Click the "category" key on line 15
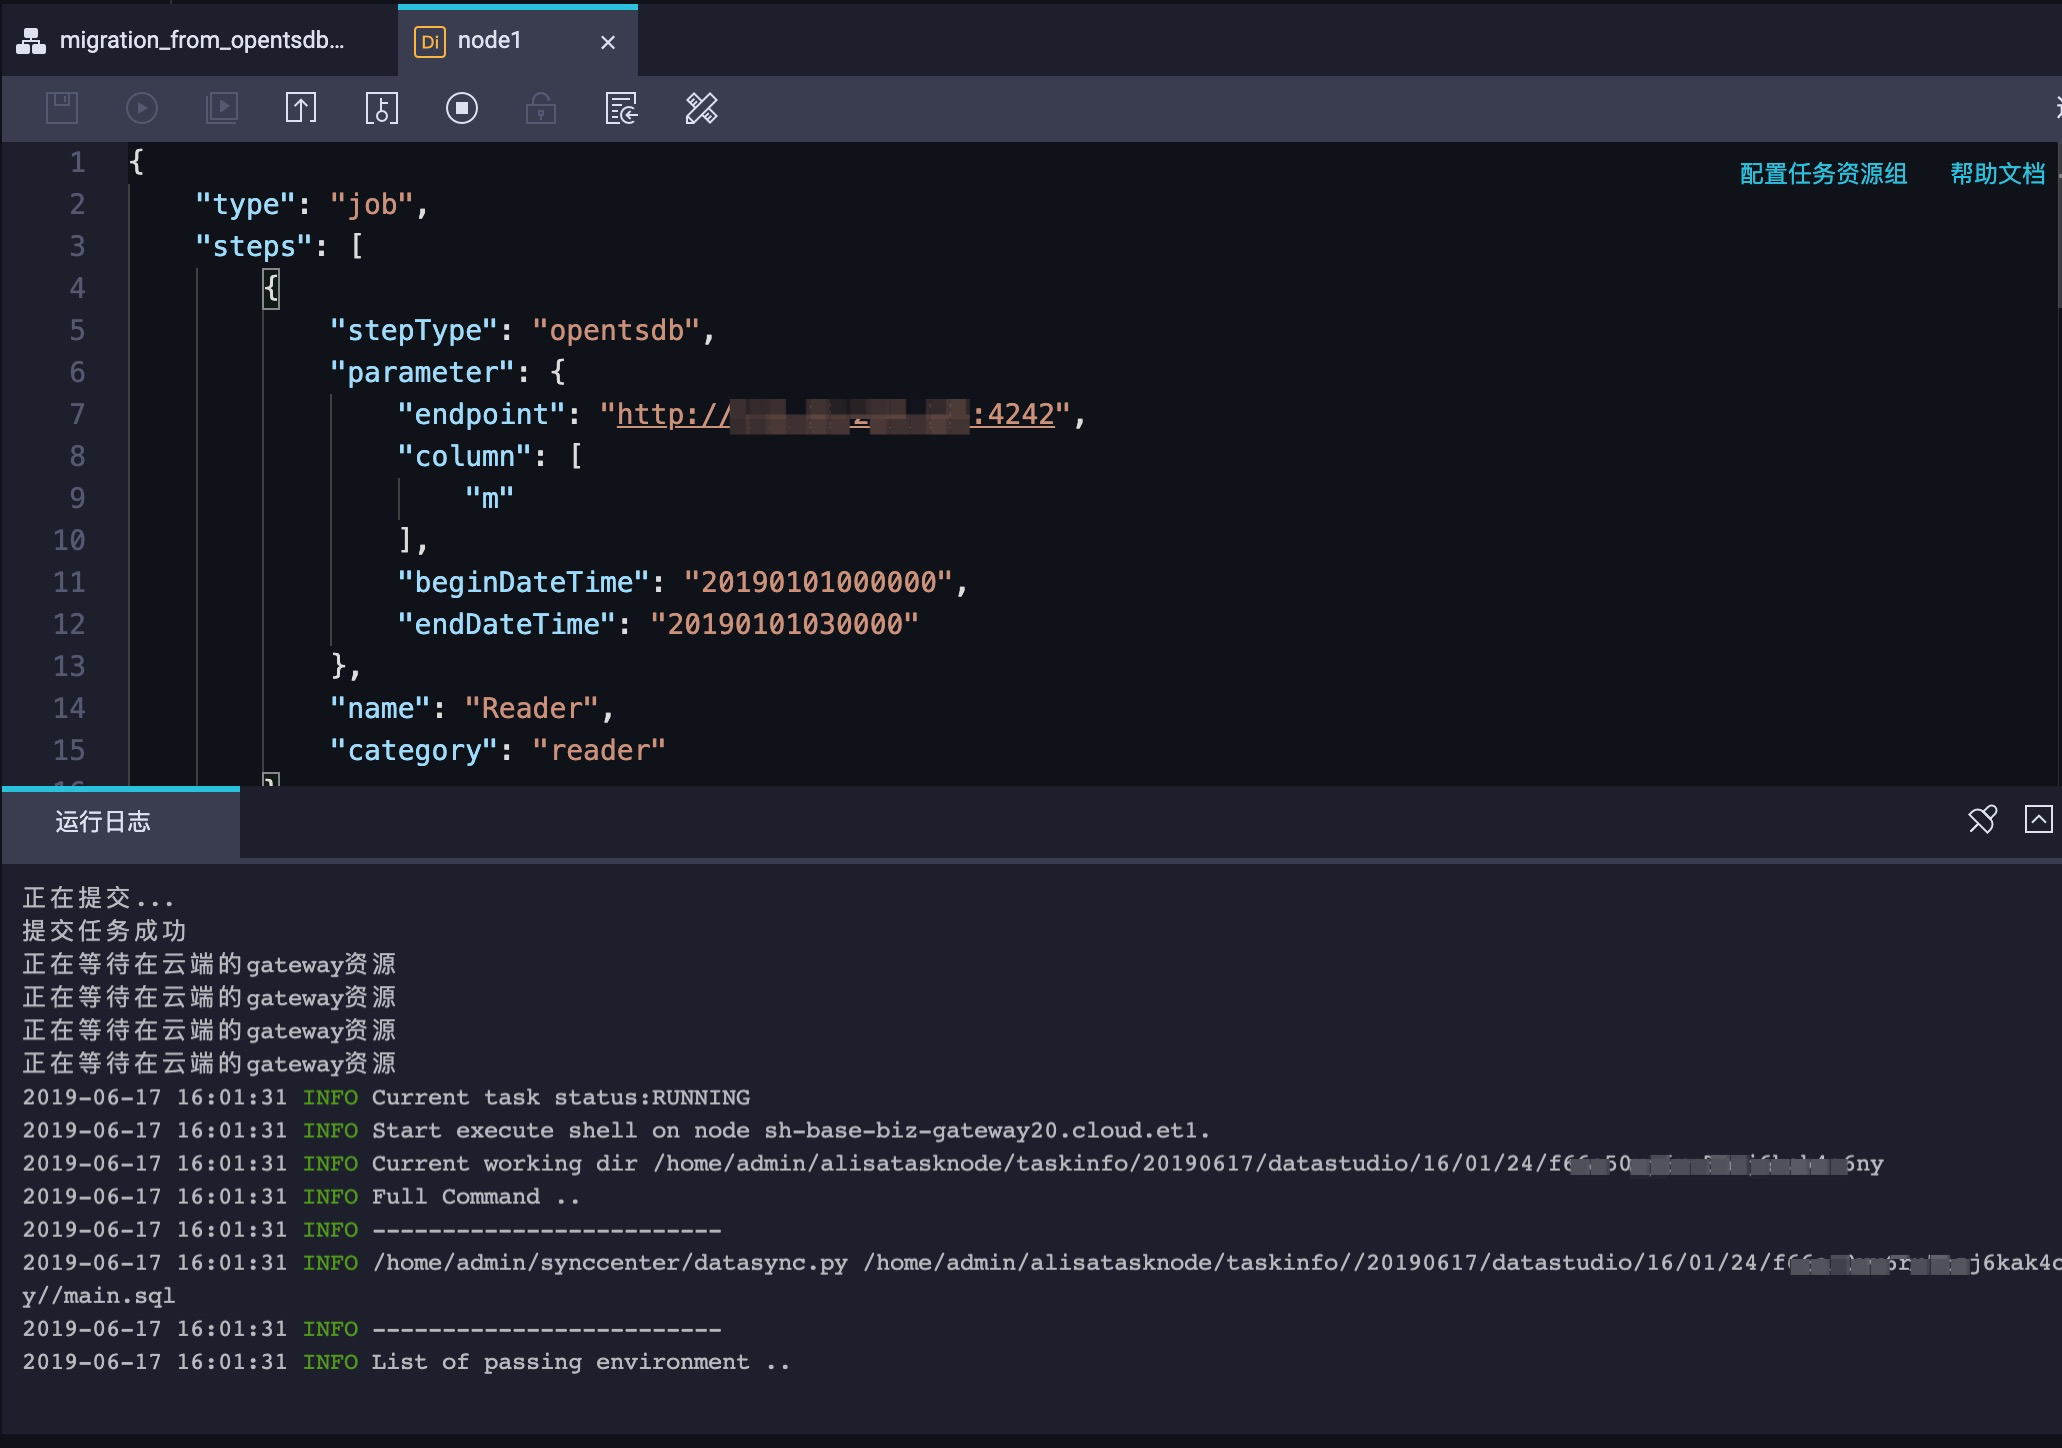 [x=414, y=750]
